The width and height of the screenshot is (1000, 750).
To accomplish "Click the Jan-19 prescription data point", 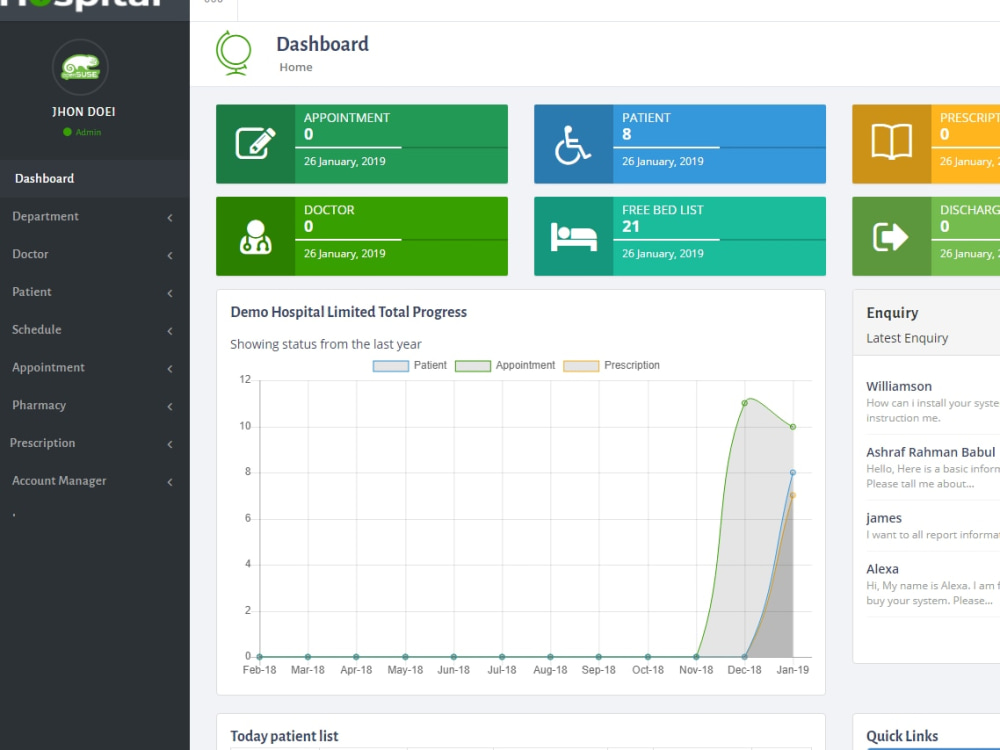I will click(x=793, y=495).
